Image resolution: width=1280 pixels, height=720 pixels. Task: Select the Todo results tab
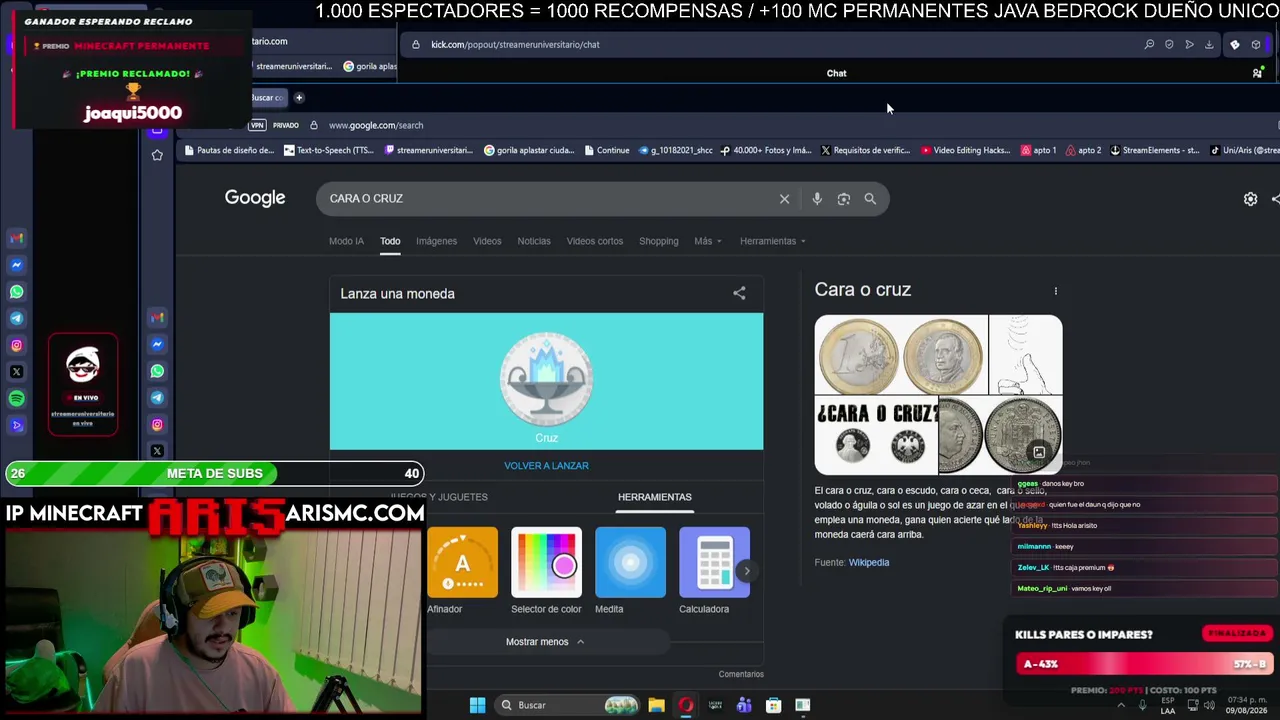pos(390,241)
